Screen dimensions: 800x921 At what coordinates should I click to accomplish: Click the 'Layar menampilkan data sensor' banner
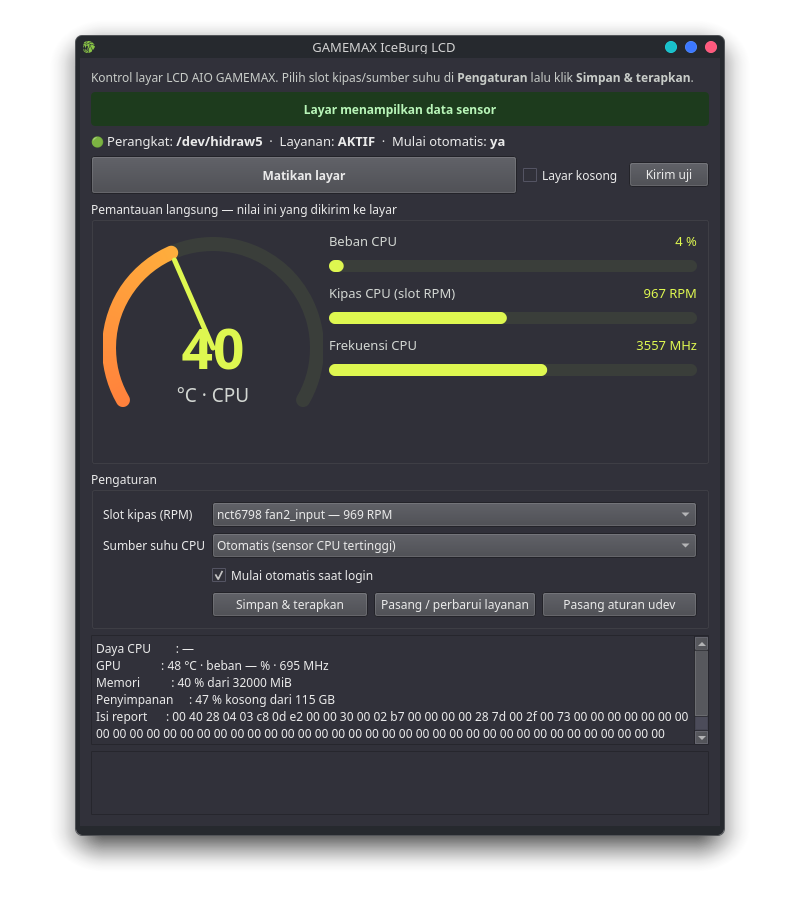pos(399,109)
